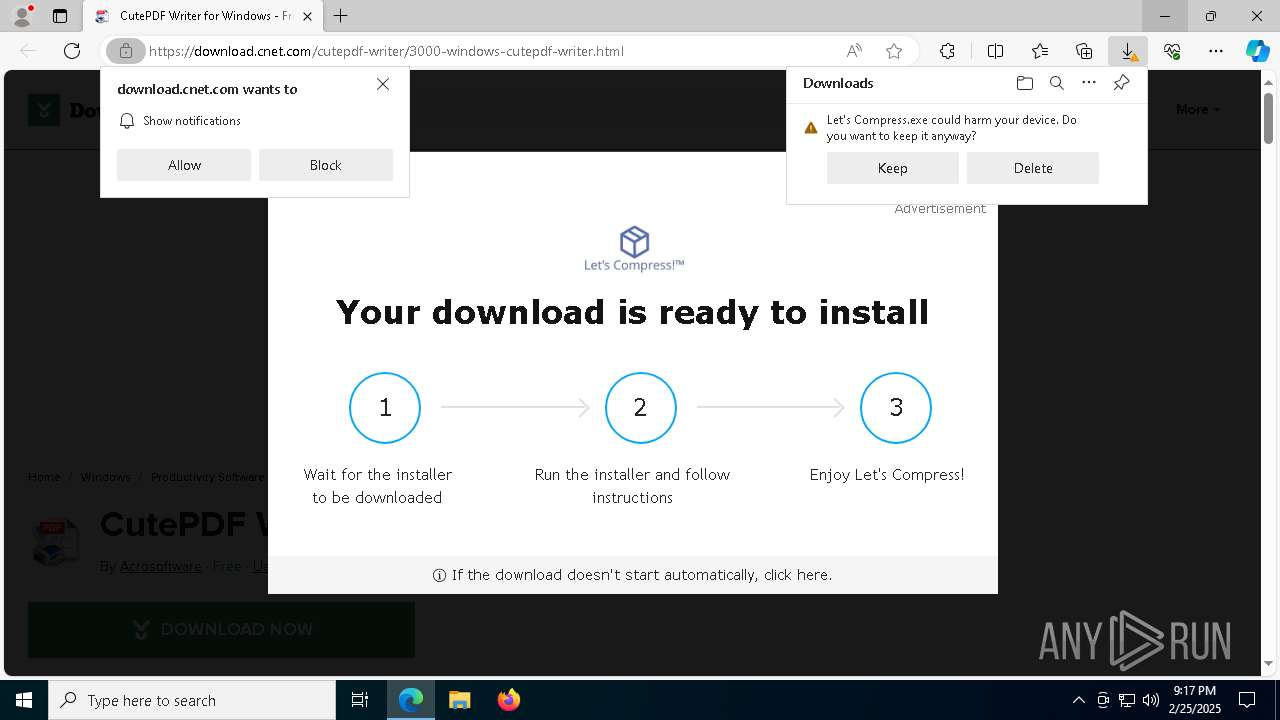Click the Home breadcrumb link
The image size is (1280, 720).
(x=44, y=477)
